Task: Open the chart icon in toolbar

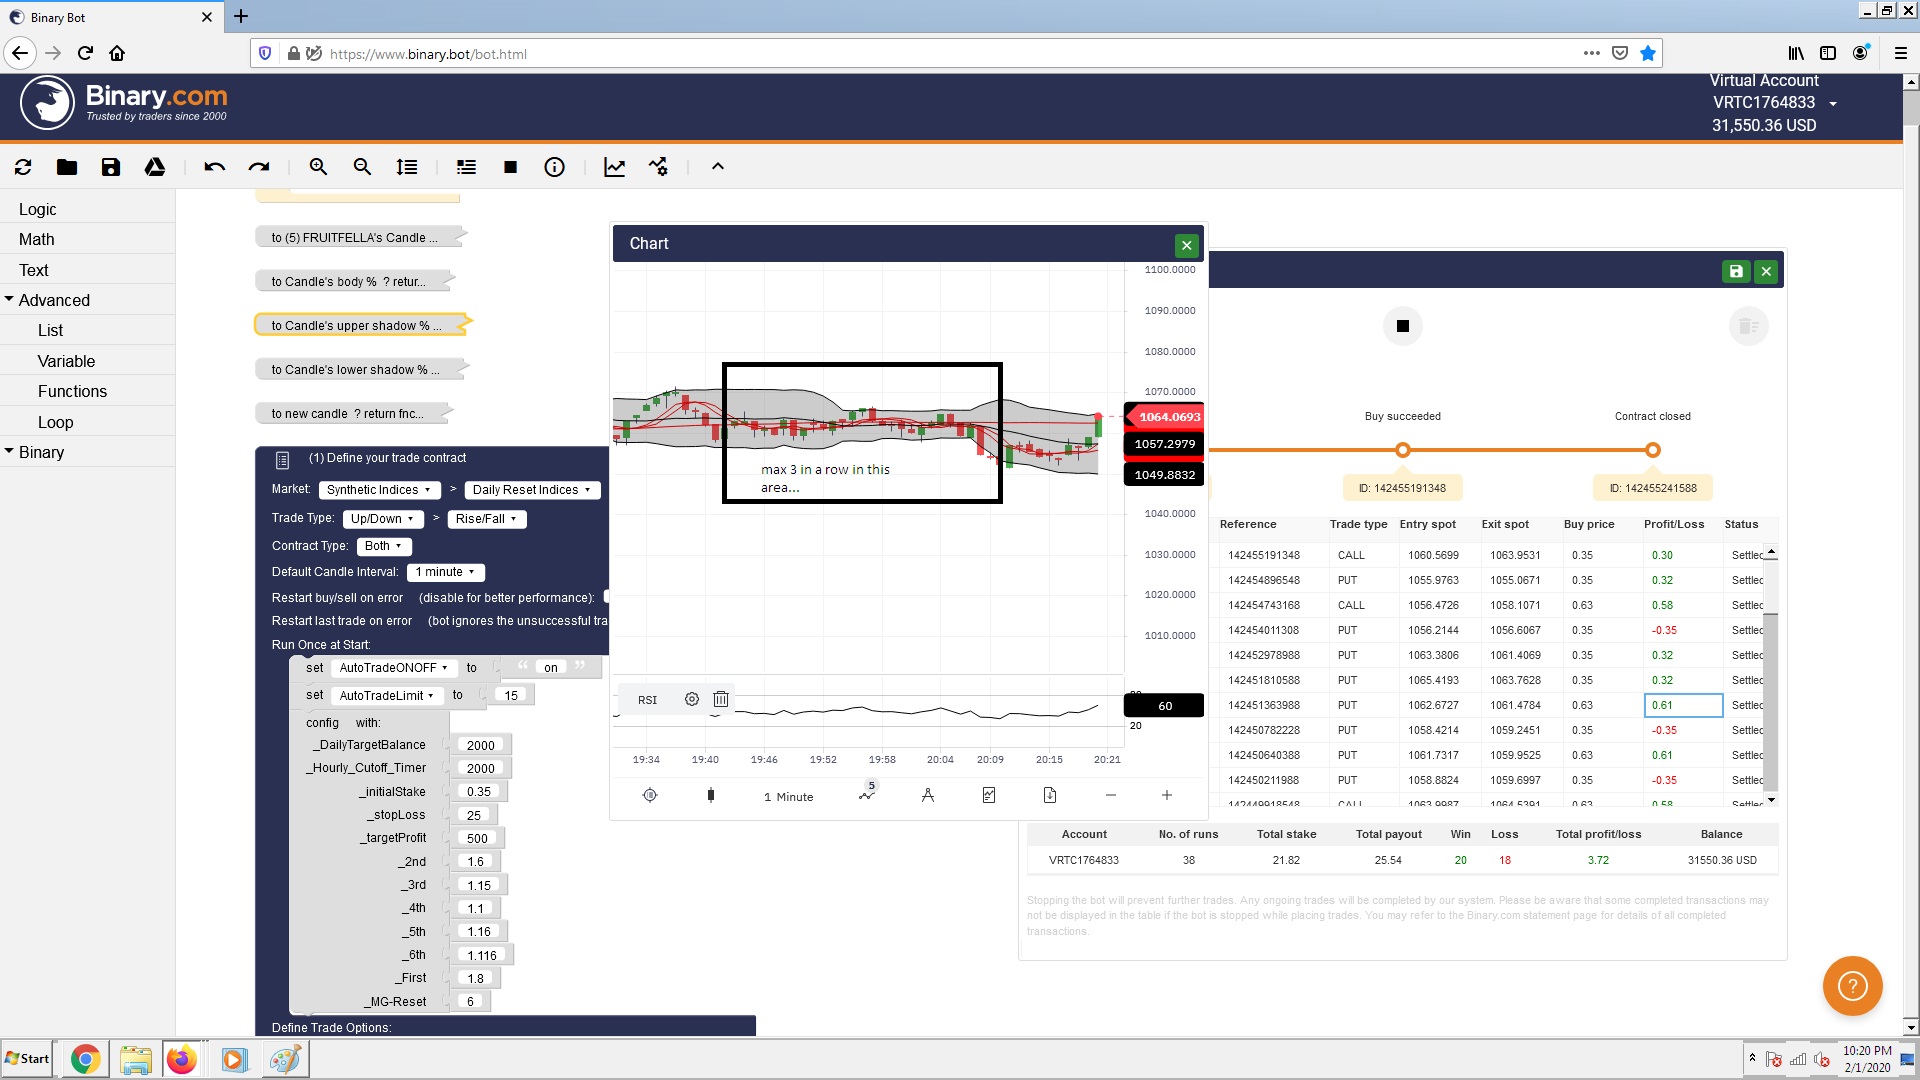Action: click(x=614, y=167)
